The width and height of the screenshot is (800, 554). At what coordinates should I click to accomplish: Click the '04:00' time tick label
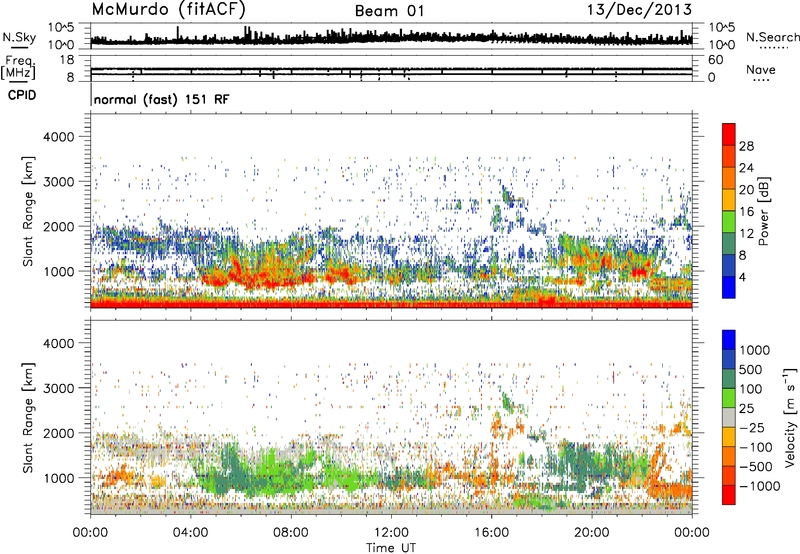click(190, 533)
